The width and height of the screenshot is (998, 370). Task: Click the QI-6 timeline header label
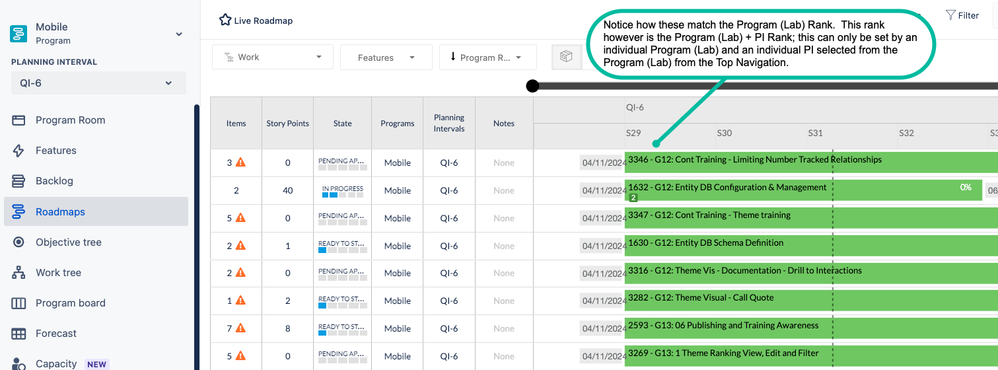point(635,108)
